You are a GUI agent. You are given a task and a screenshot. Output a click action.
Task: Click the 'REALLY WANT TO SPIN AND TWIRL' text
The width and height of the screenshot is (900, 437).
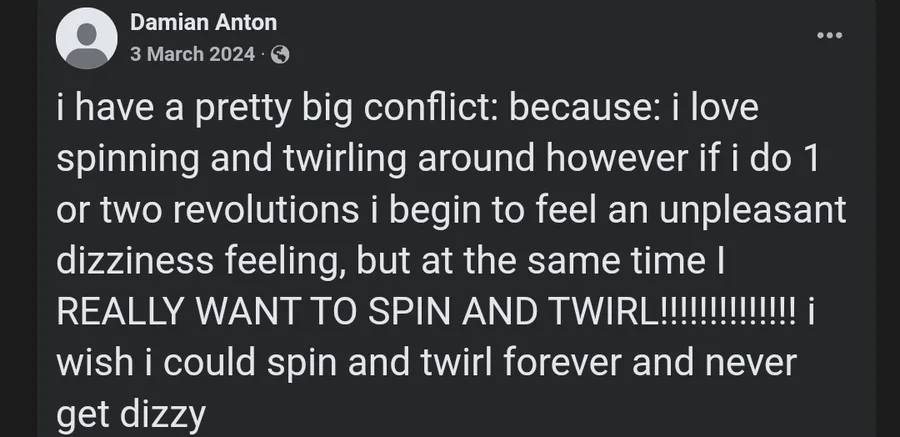[x=359, y=311]
